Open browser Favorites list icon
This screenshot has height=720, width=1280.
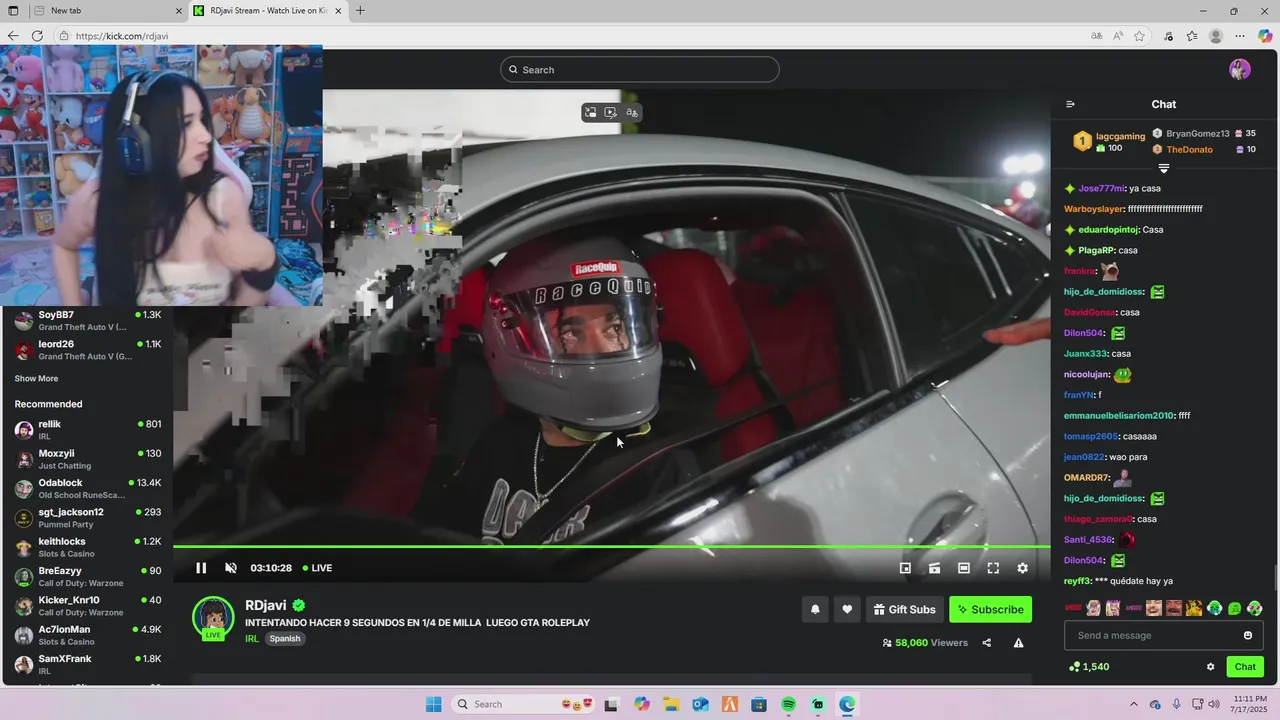(x=1192, y=36)
